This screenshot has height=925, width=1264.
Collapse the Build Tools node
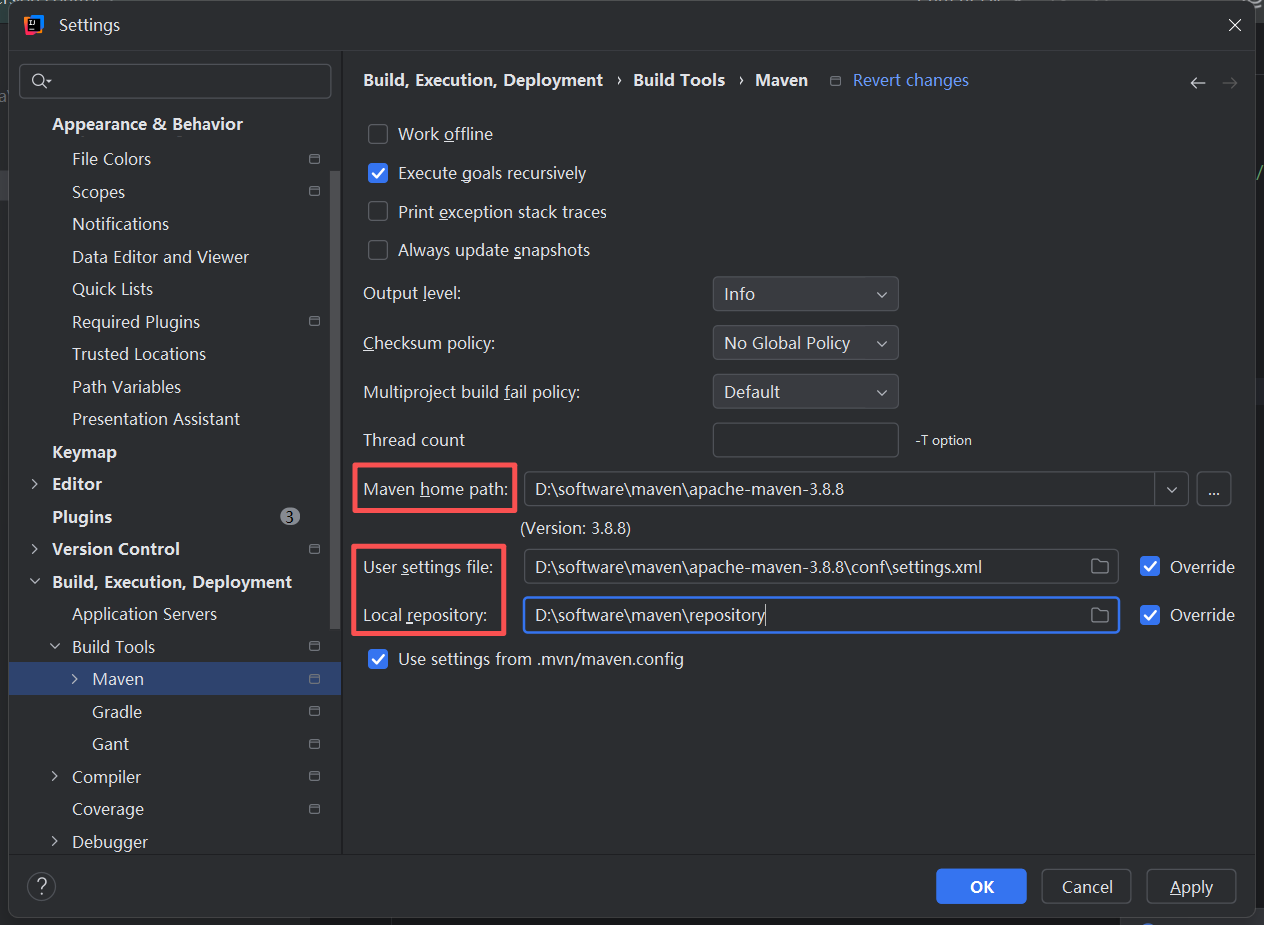(x=55, y=647)
